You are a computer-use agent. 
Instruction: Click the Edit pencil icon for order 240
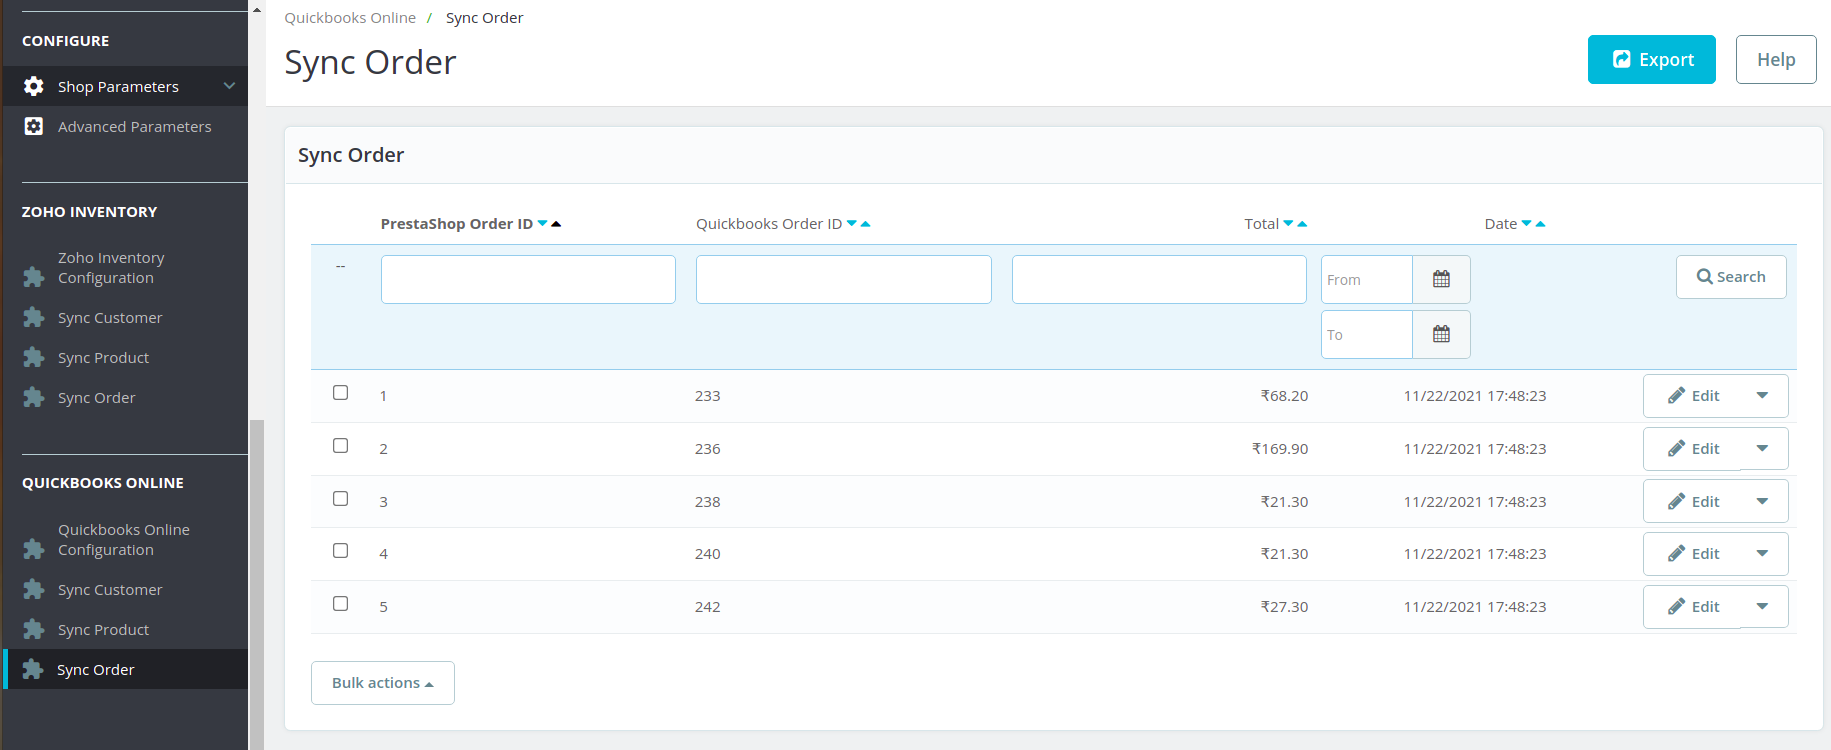pyautogui.click(x=1677, y=554)
